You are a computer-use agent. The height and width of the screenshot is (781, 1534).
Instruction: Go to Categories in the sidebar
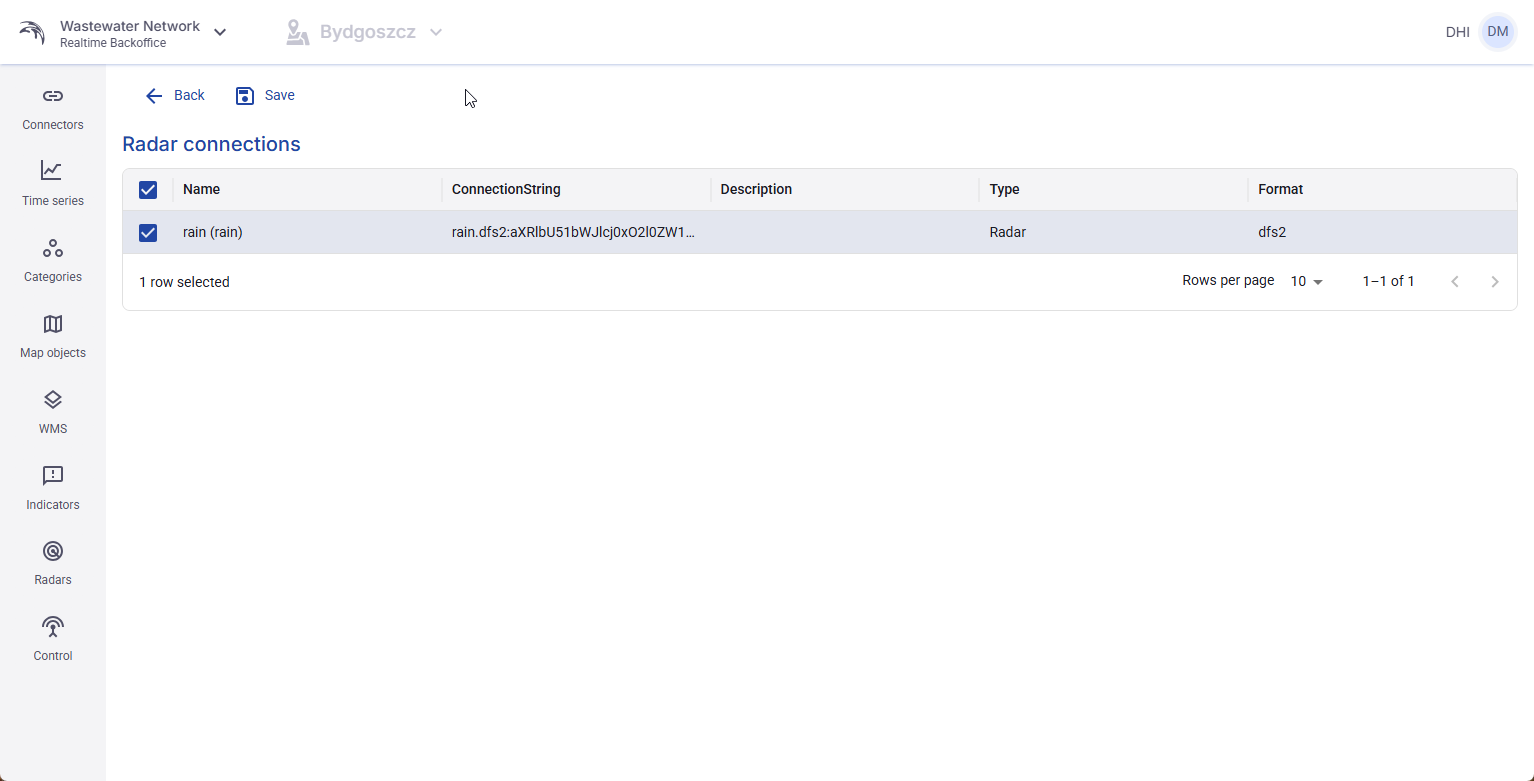(x=53, y=260)
